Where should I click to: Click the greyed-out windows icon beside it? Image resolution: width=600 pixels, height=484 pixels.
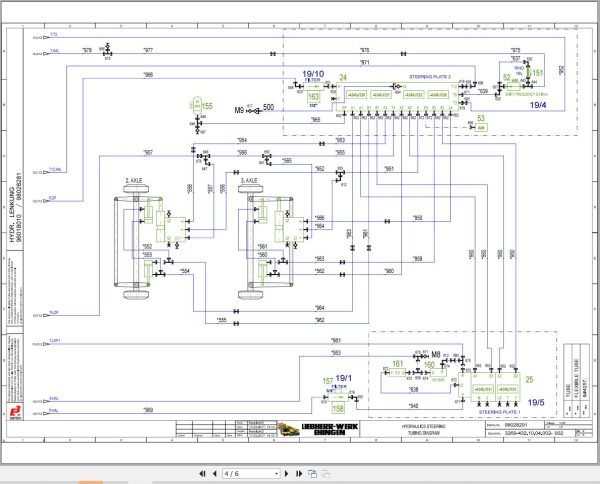coord(326,474)
